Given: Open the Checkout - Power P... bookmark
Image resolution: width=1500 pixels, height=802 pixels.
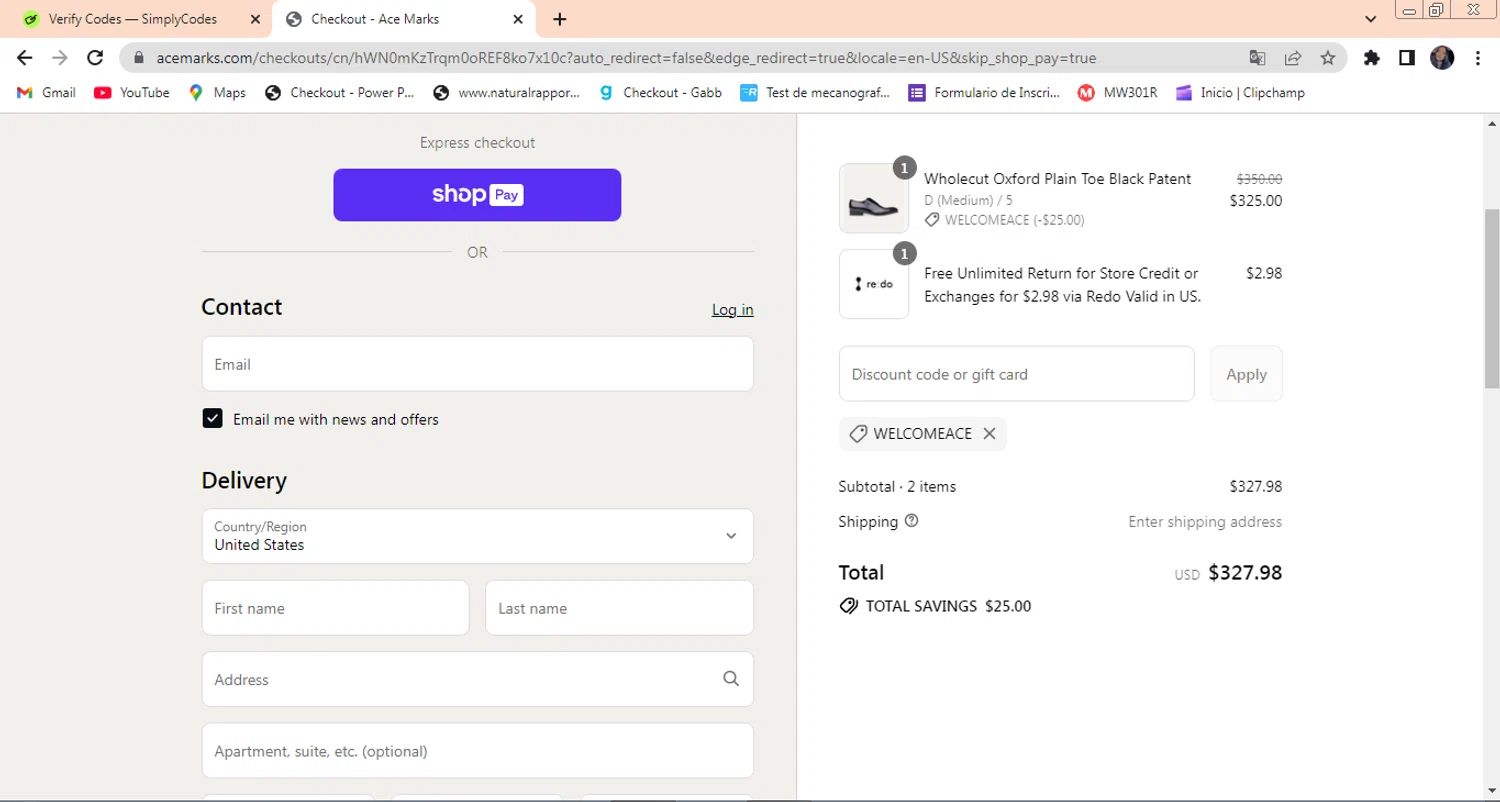Looking at the screenshot, I should point(340,92).
